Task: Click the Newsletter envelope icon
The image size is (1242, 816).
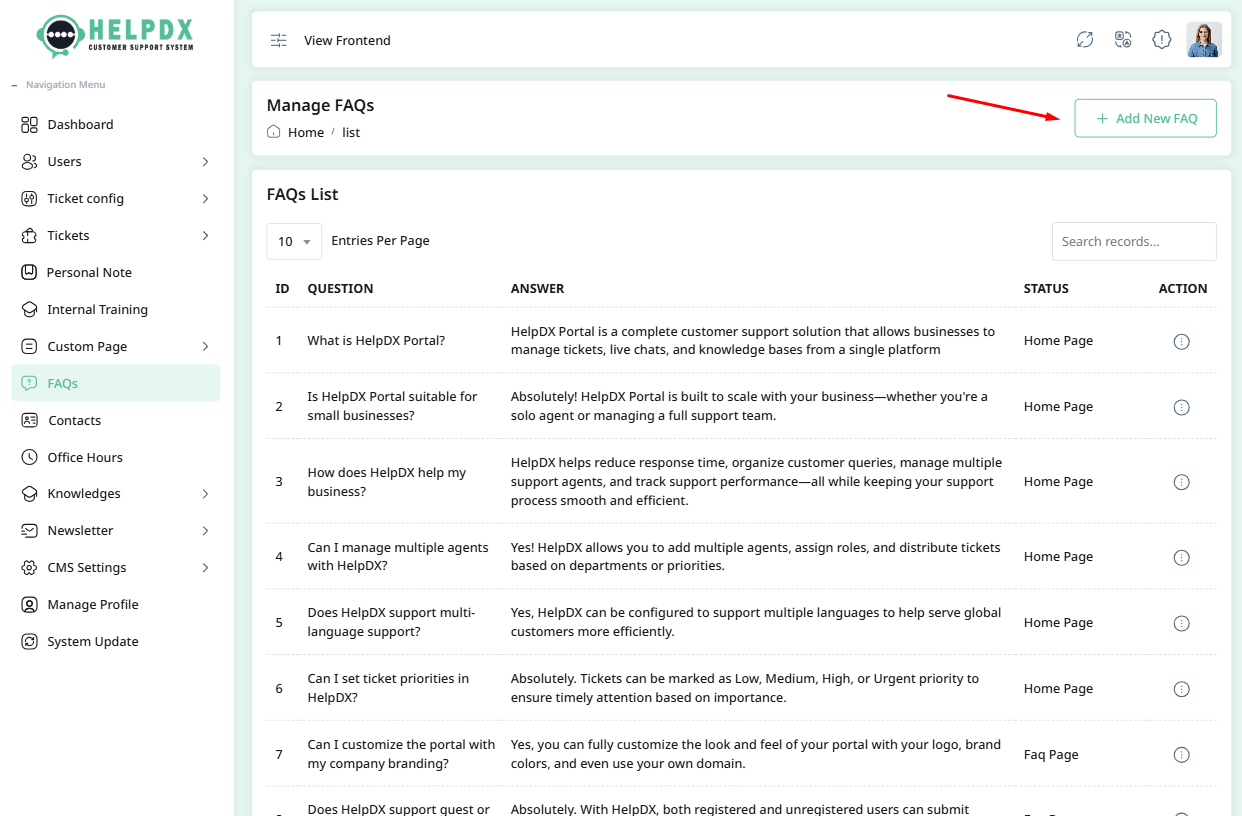Action: [x=29, y=531]
